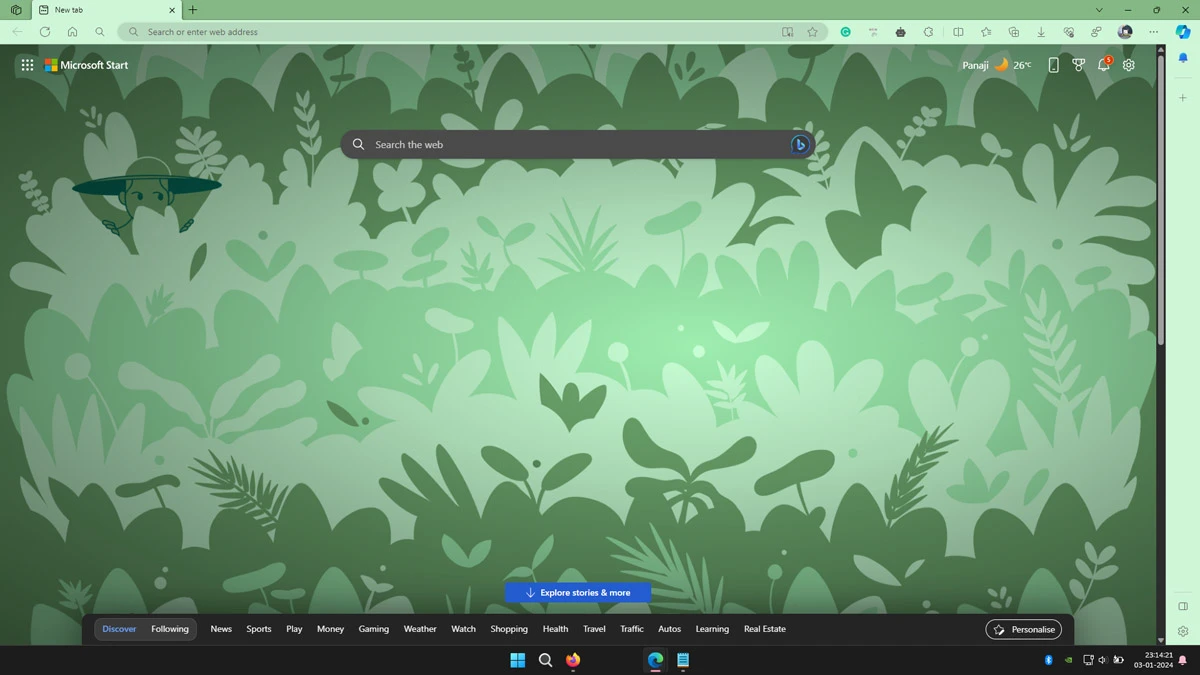1200x675 pixels.
Task: Select the Shopping feed tab
Action: coord(509,629)
